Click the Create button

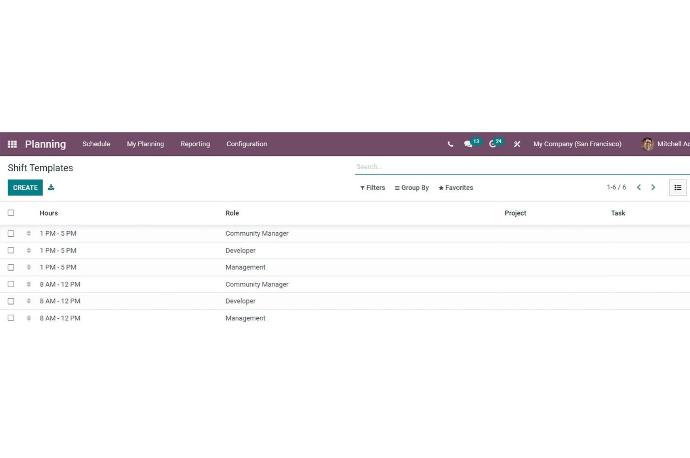point(25,188)
